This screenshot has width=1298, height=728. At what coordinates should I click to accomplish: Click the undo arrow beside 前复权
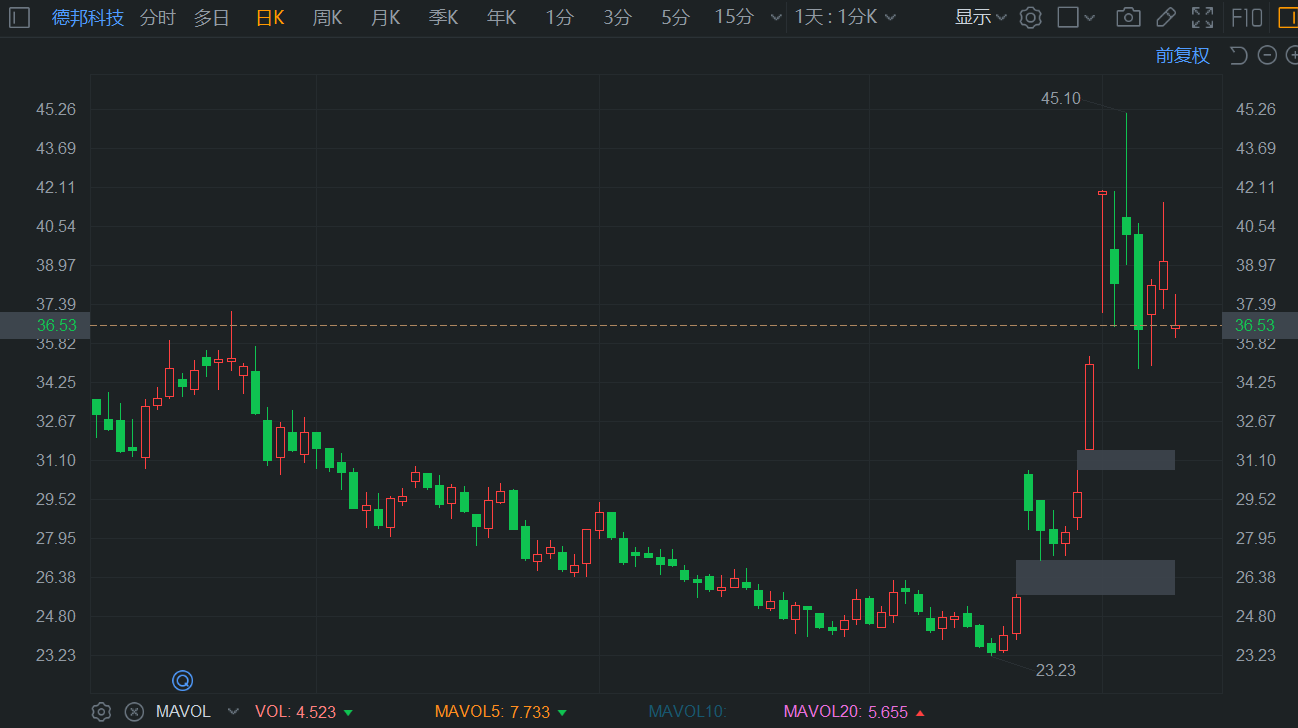pyautogui.click(x=1238, y=55)
